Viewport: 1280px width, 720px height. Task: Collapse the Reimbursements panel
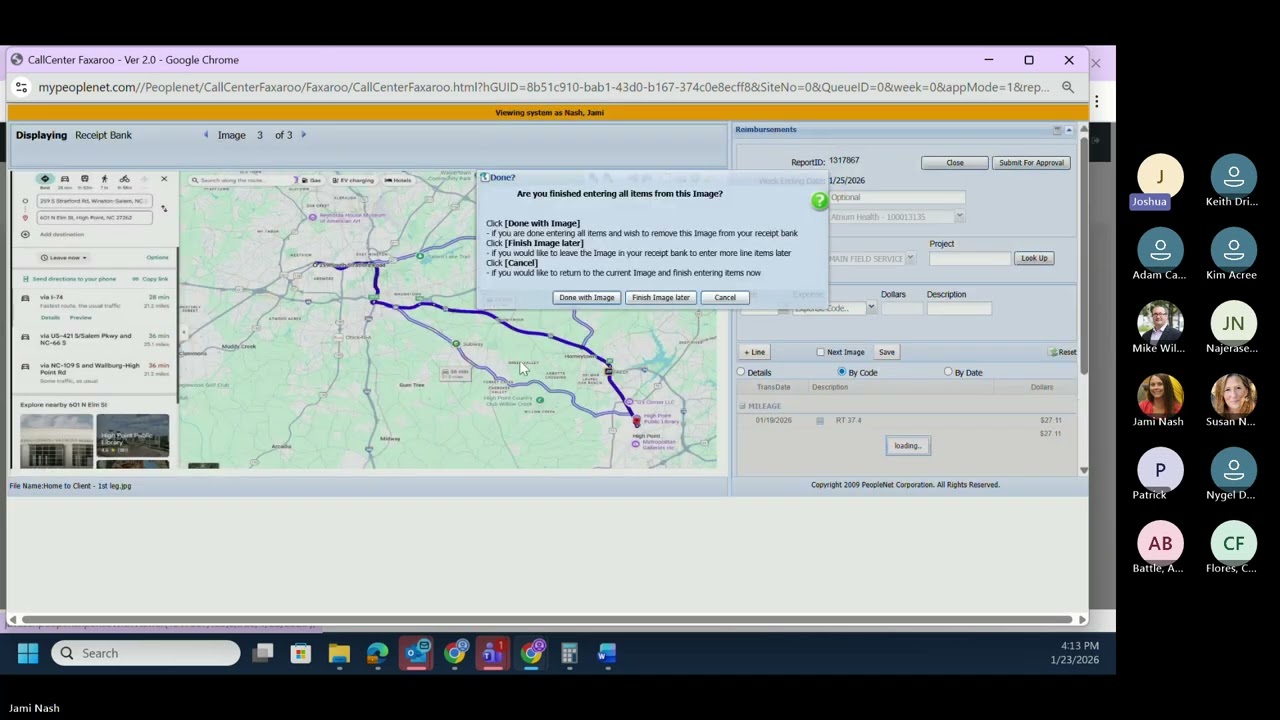pyautogui.click(x=1069, y=130)
